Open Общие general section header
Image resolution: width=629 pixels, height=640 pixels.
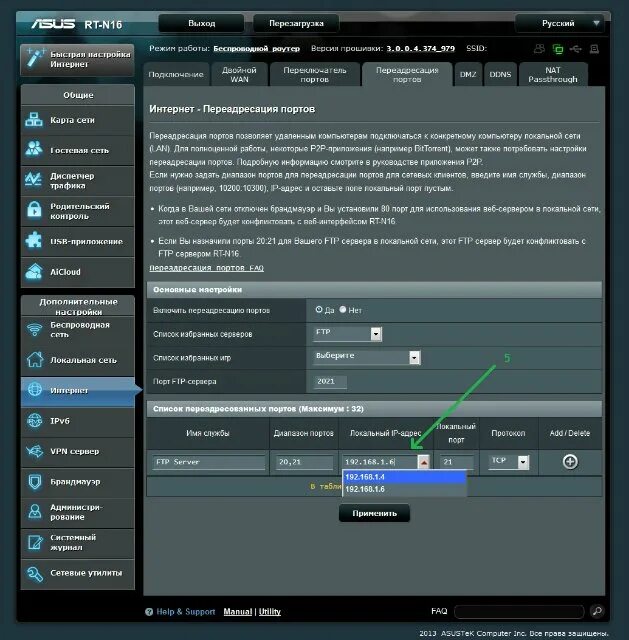[x=78, y=95]
